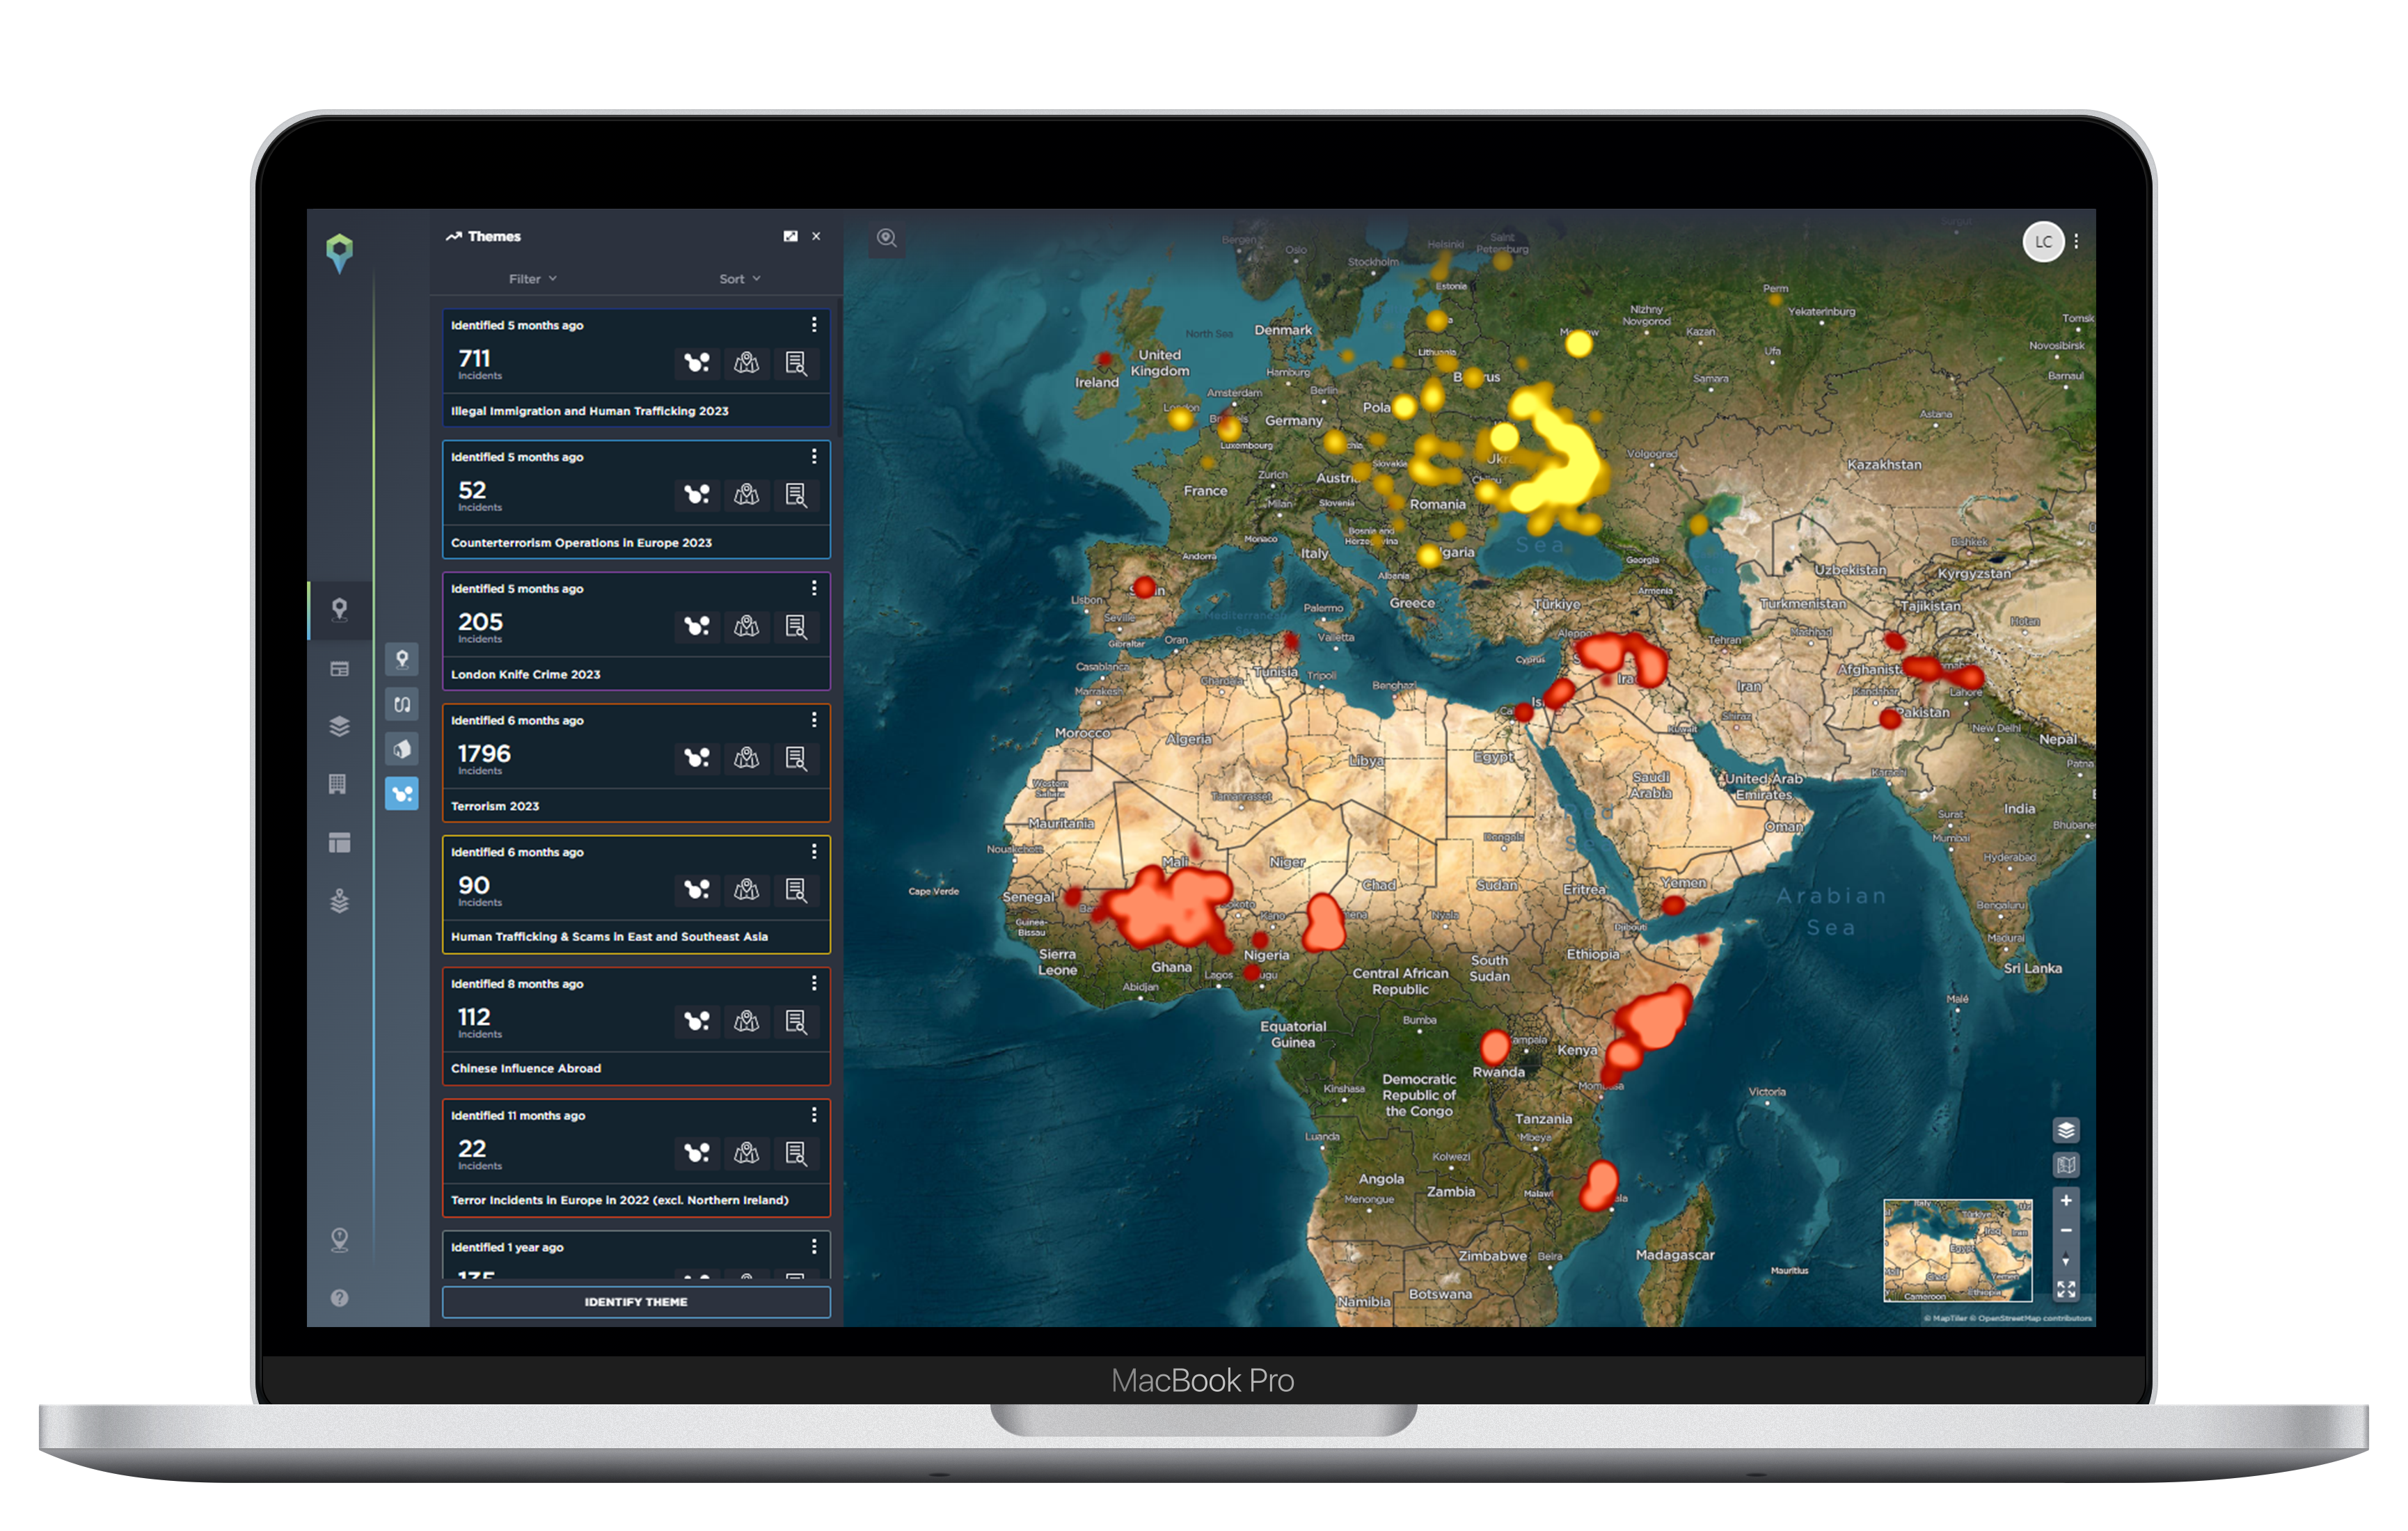Show Chinese Influence Abroad theme on map
2408x1531 pixels.
click(x=747, y=1021)
